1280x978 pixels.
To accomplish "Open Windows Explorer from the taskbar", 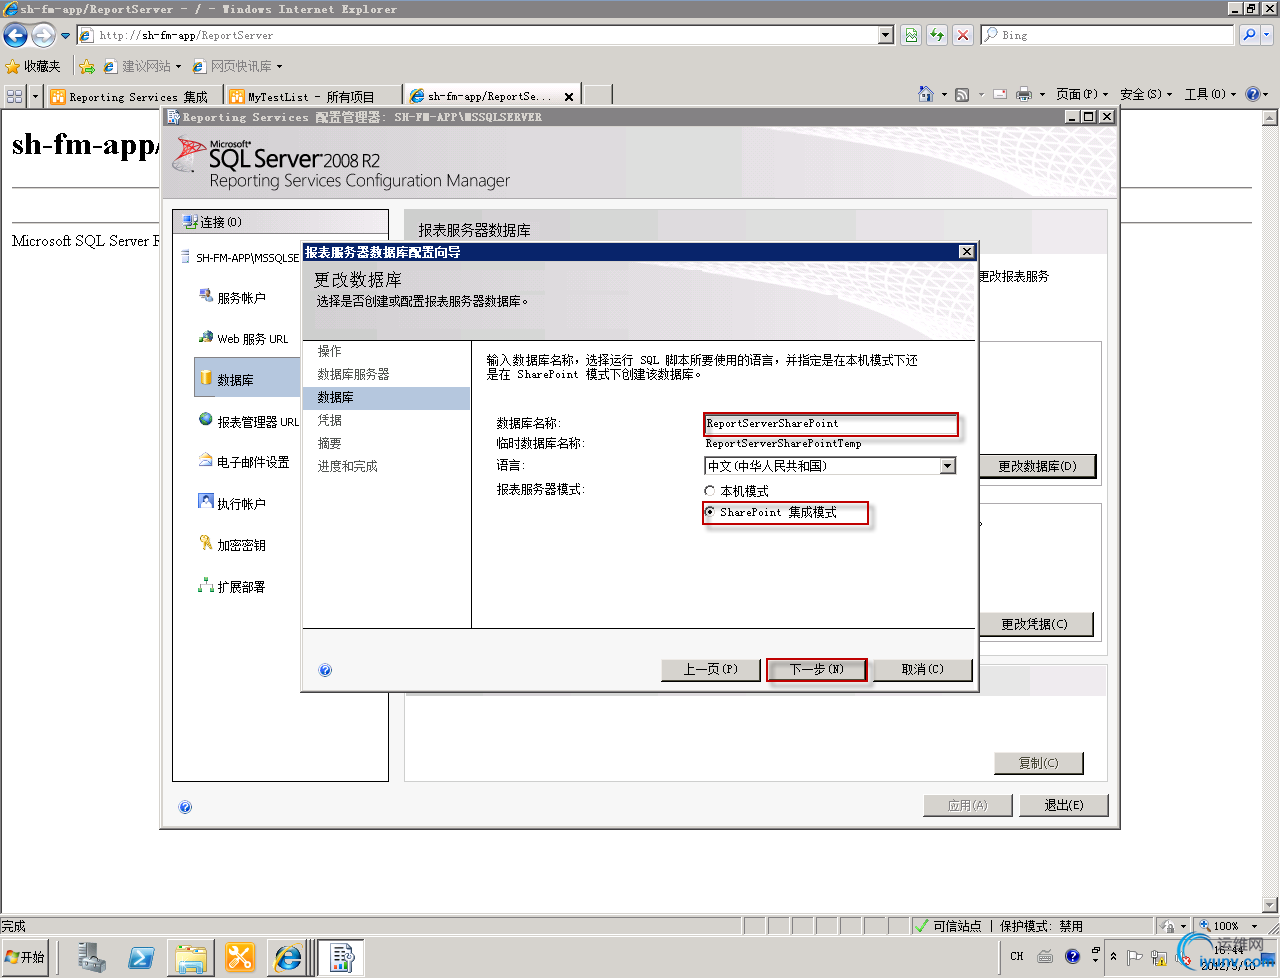I will point(191,957).
